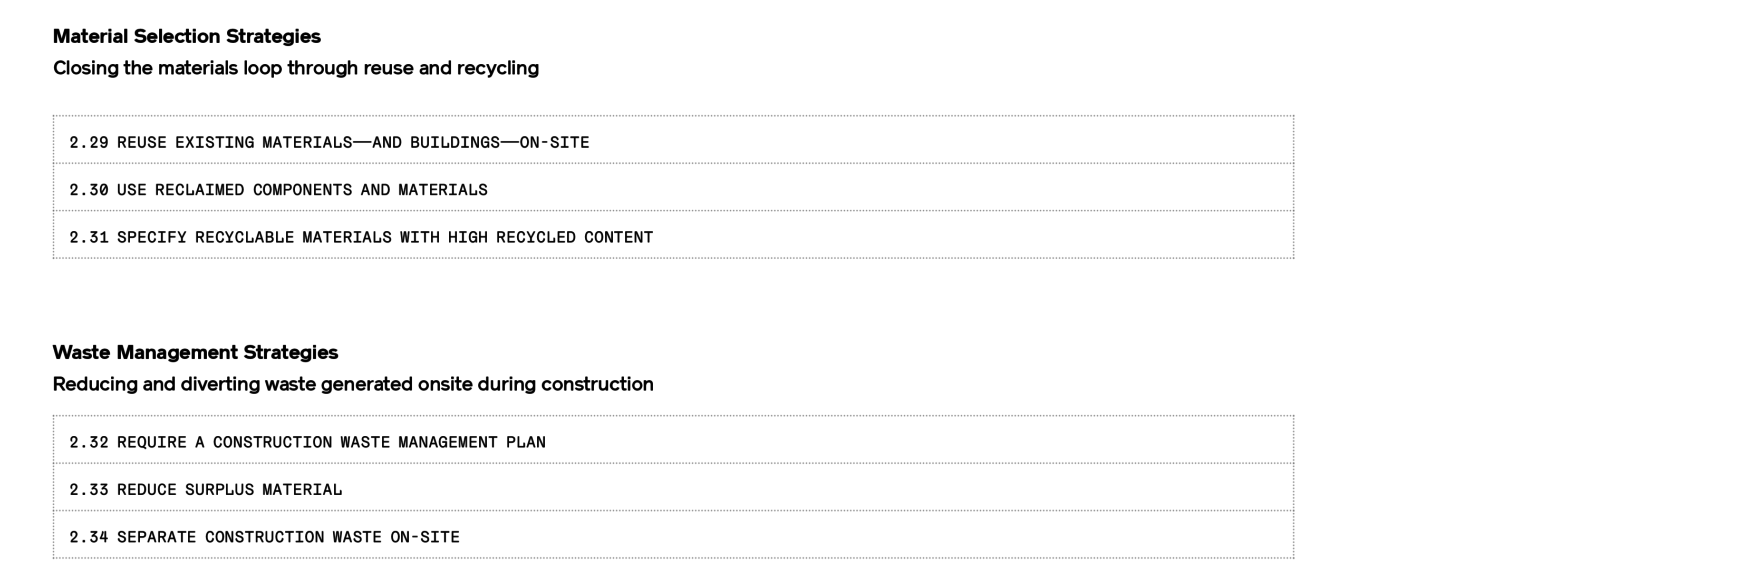Click the number 2.29 label
The width and height of the screenshot is (1740, 588).
[x=89, y=142]
